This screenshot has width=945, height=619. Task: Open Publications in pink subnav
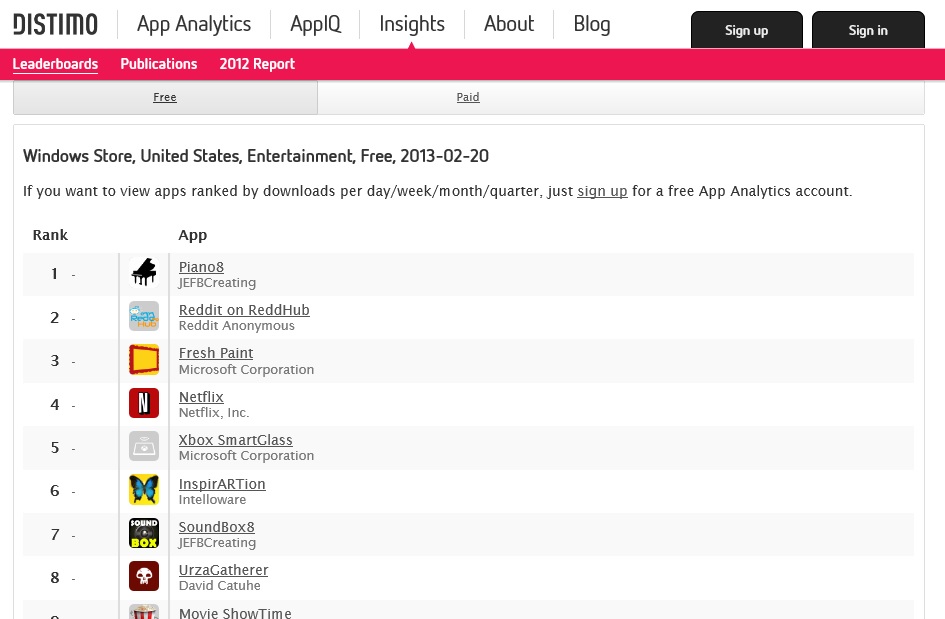point(159,64)
